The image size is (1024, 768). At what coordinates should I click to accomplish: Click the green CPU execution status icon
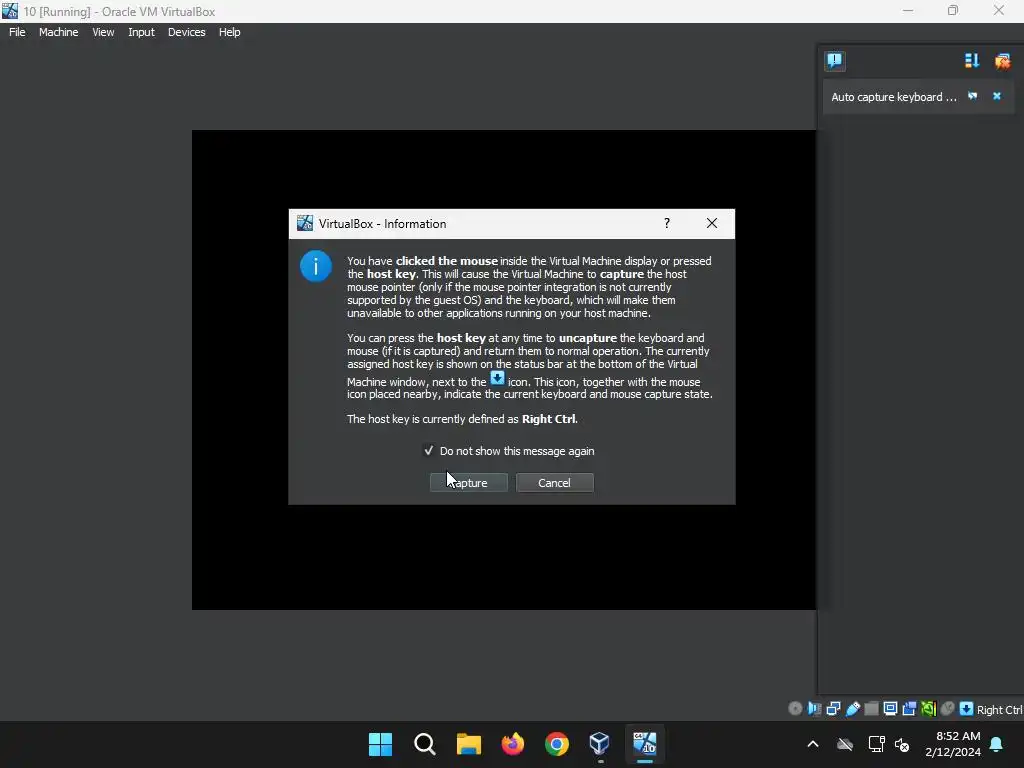pos(928,709)
